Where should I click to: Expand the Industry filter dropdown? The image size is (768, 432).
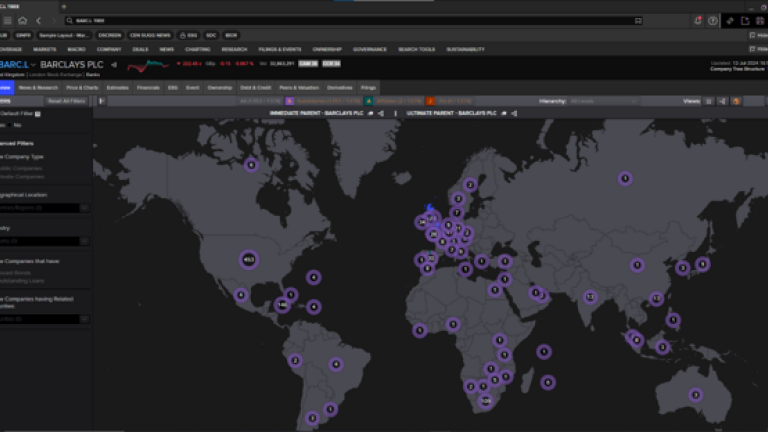[84, 241]
